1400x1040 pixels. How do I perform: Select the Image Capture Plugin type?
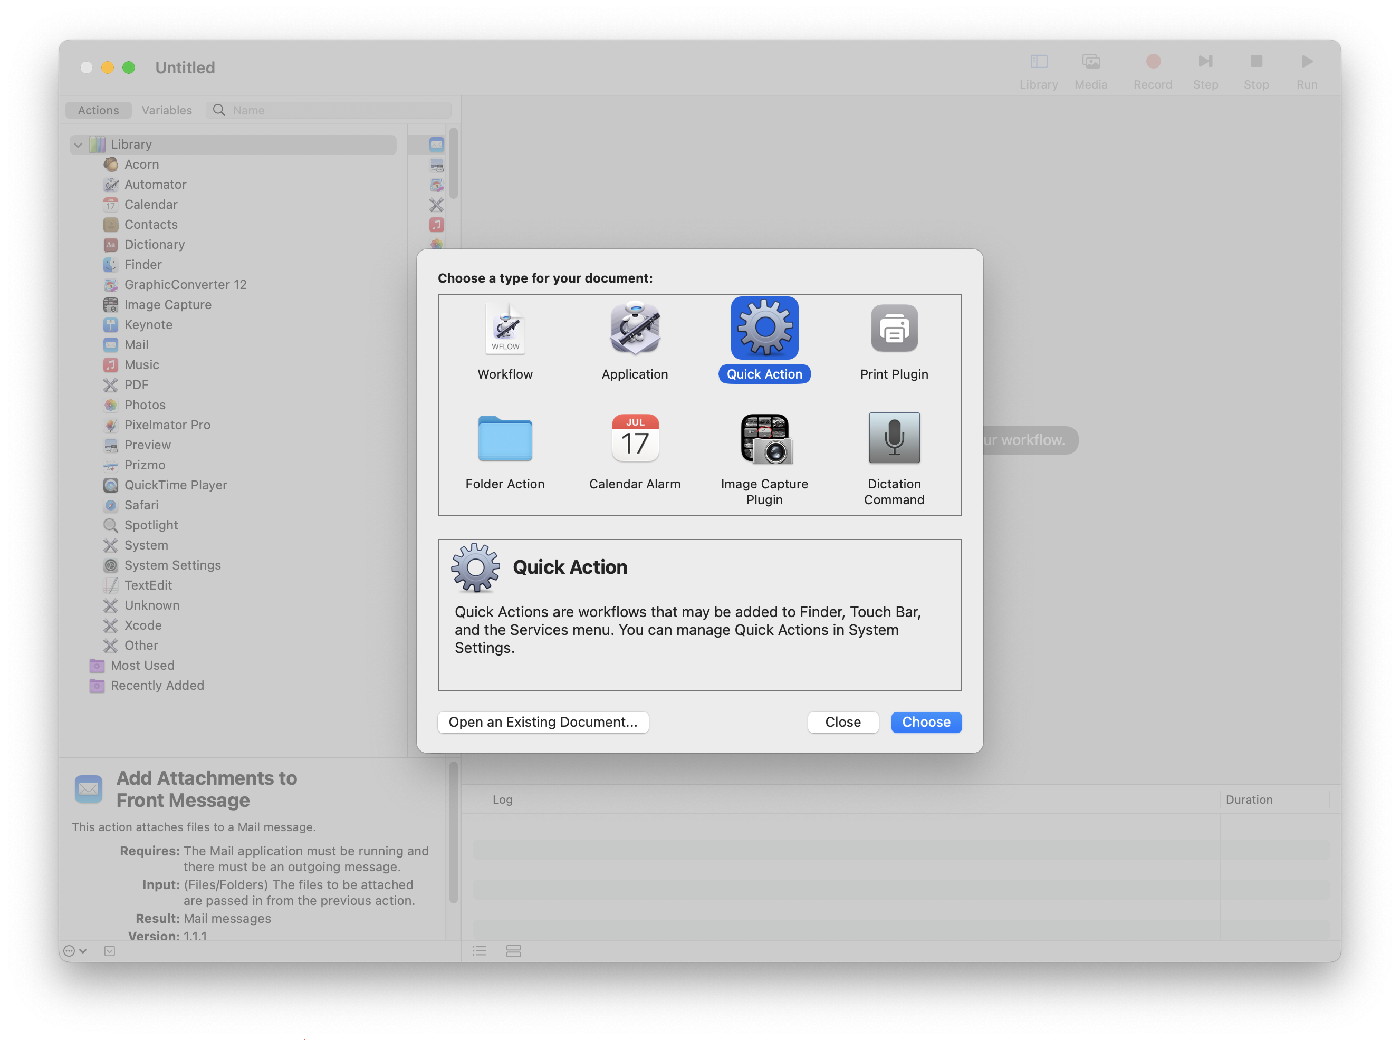[x=765, y=459]
